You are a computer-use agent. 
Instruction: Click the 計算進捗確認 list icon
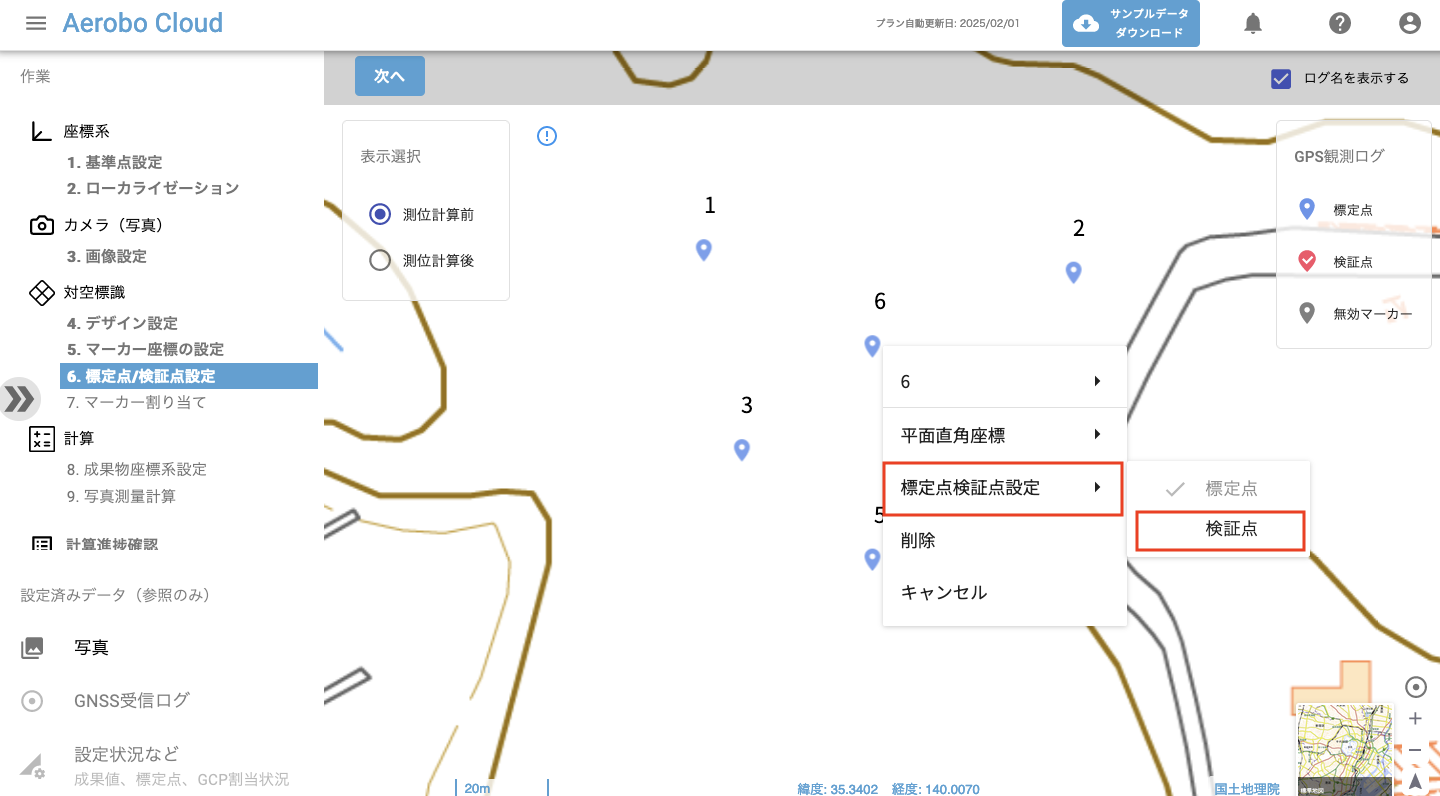click(x=41, y=544)
